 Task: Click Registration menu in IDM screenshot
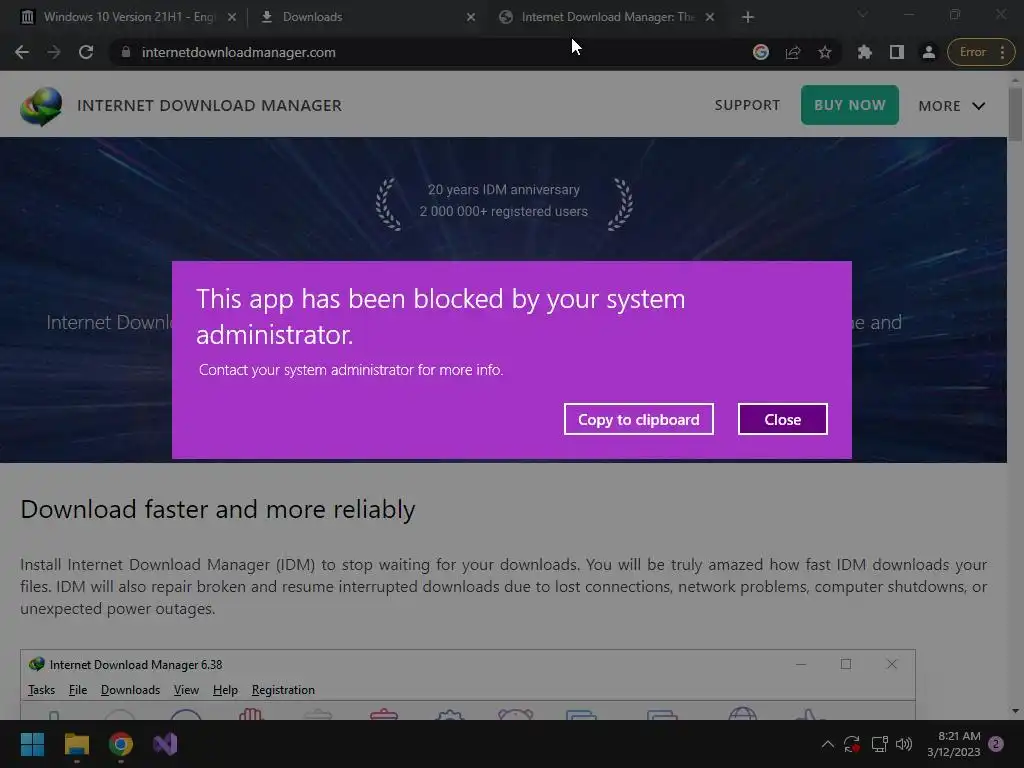[x=283, y=690]
